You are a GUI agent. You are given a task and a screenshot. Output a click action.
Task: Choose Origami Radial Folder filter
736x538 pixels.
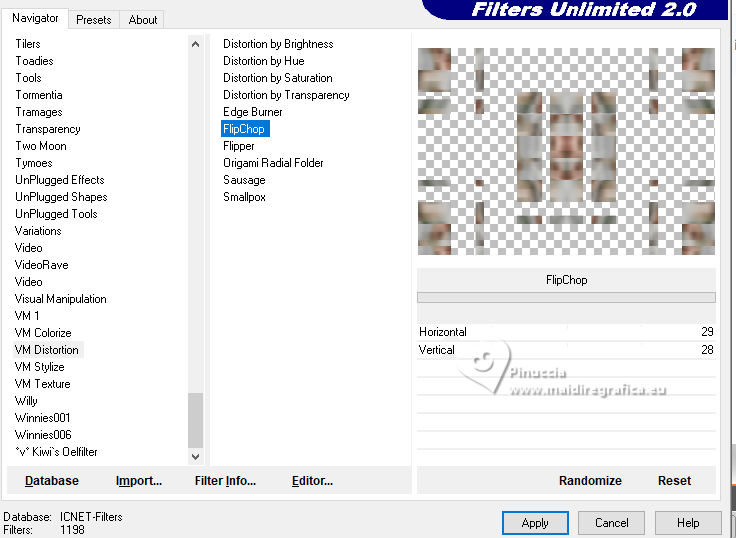[x=273, y=163]
